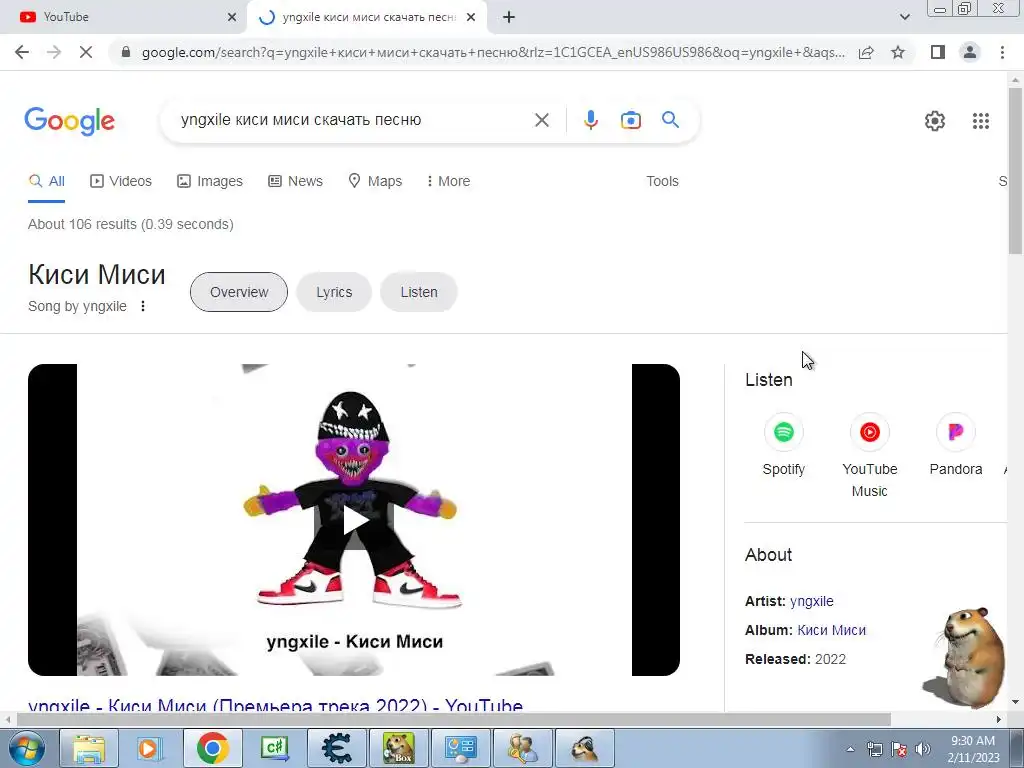Image resolution: width=1024 pixels, height=768 pixels.
Task: Open tab search dropdown chevron
Action: pyautogui.click(x=904, y=17)
